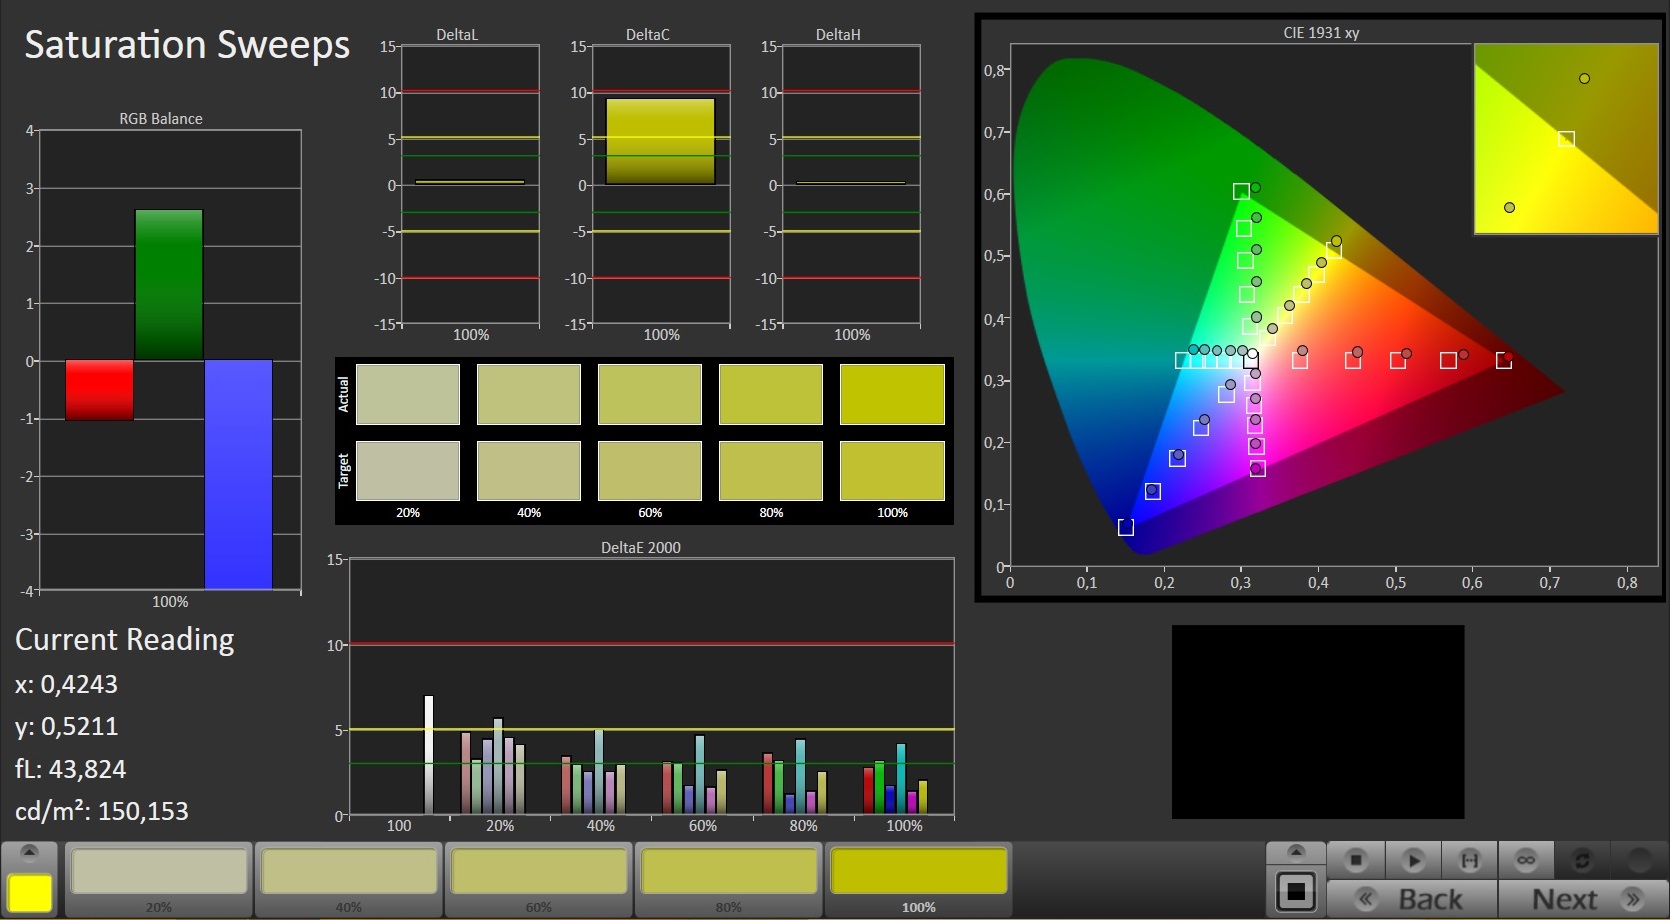Click the blue bar in RGB Balance

tap(238, 474)
